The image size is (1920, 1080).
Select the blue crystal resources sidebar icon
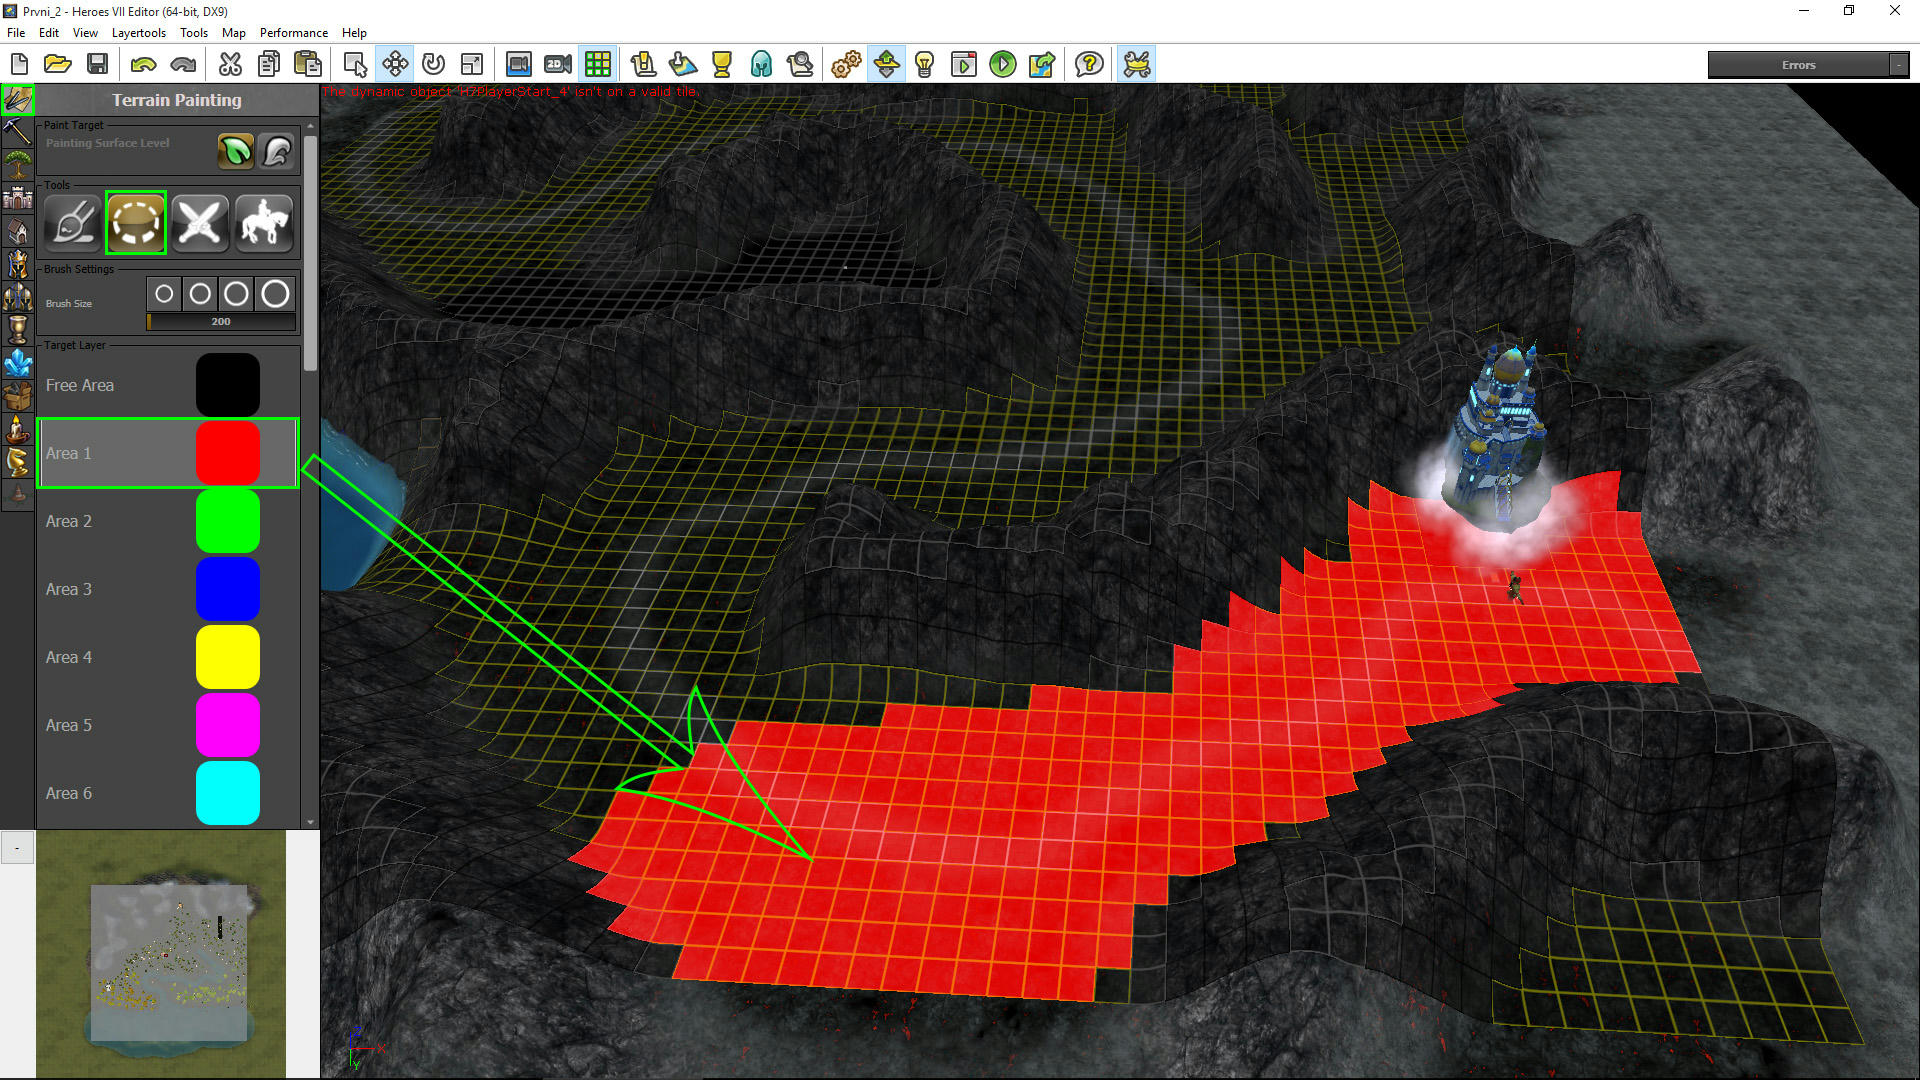(17, 362)
